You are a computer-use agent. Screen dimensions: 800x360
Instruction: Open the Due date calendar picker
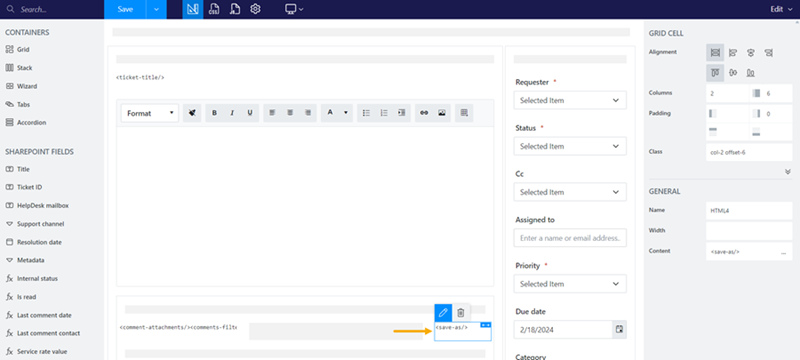pyautogui.click(x=619, y=329)
